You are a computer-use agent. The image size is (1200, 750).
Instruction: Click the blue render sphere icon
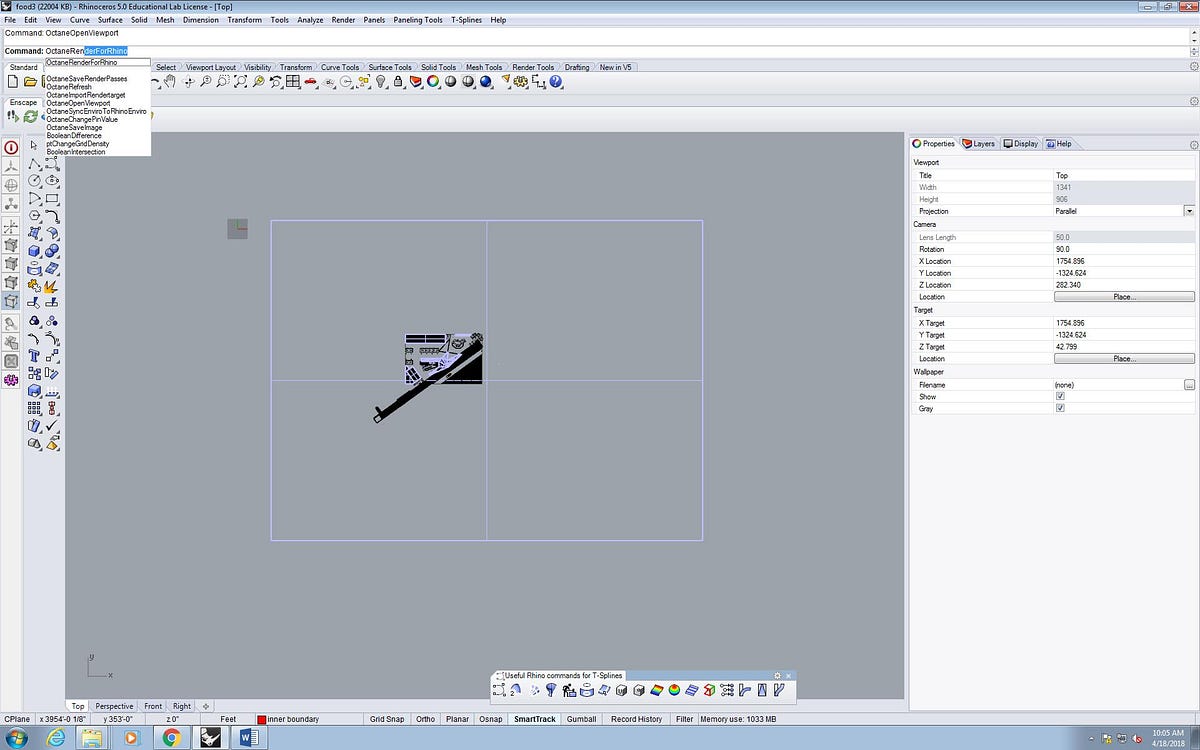485,82
